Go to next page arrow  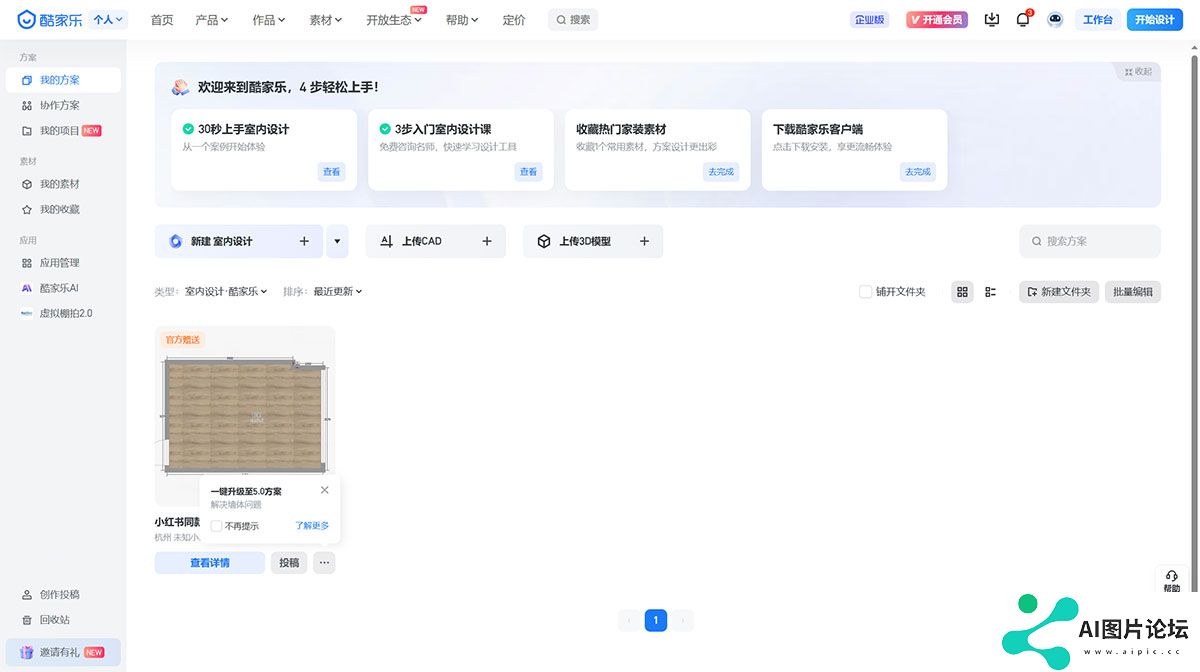point(682,621)
